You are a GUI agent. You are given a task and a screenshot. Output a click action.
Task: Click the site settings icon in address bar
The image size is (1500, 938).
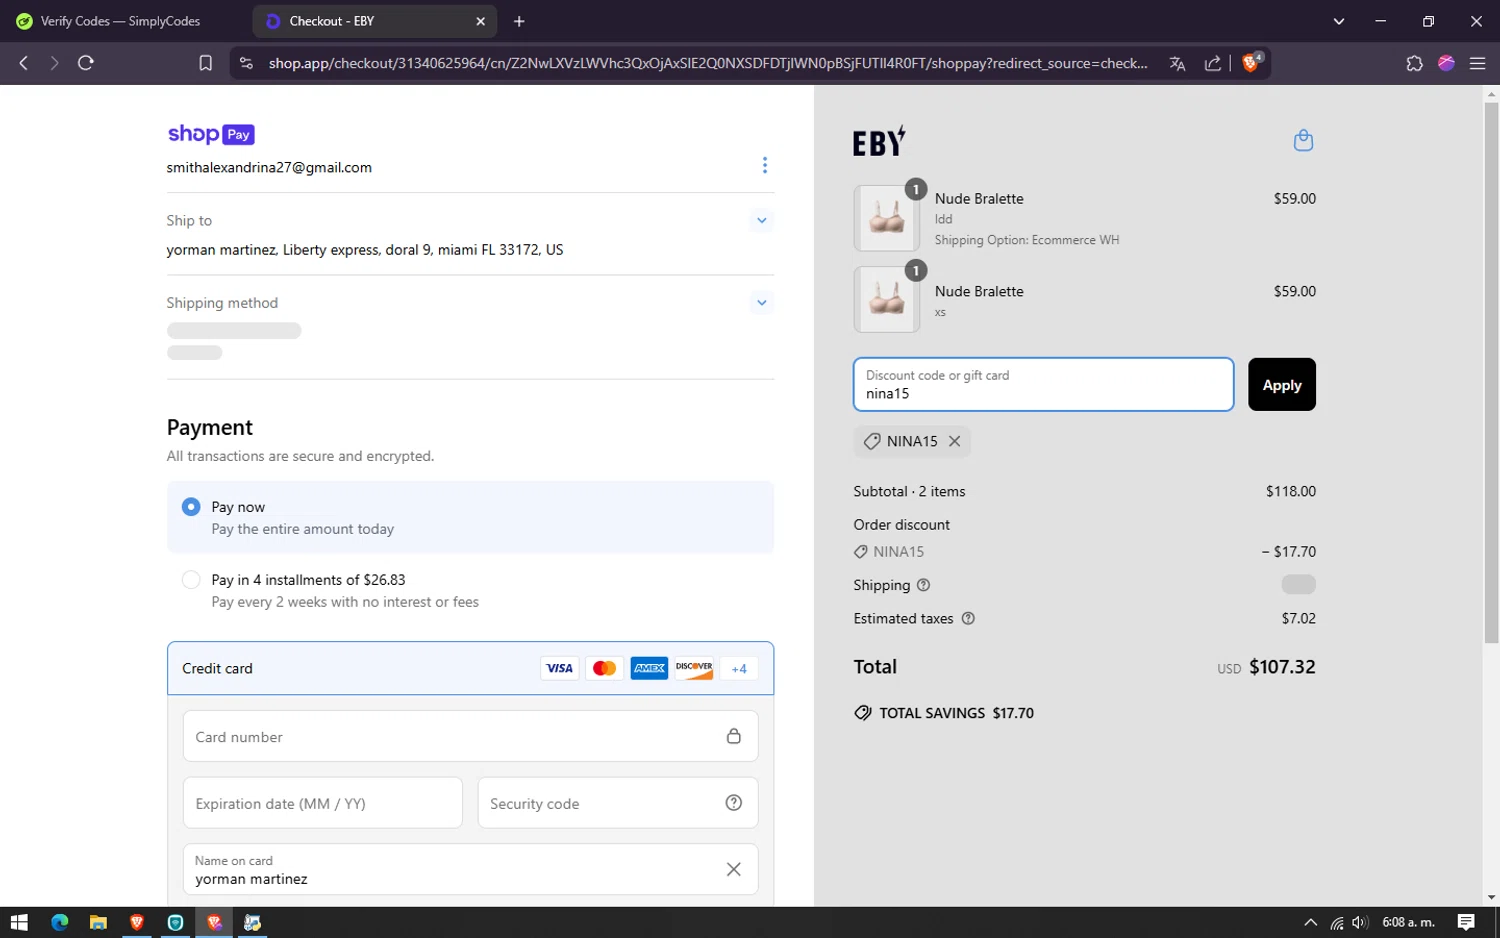click(246, 63)
